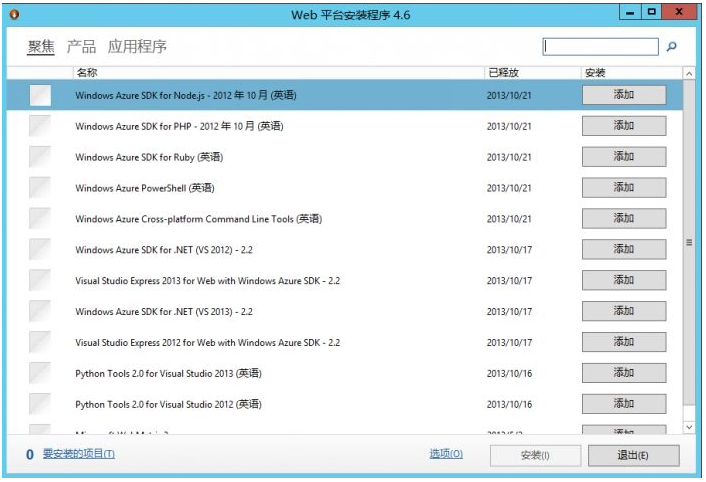Click the 2013/10/17 date for VS Express 2013
This screenshot has width=706, height=482.
click(x=509, y=281)
